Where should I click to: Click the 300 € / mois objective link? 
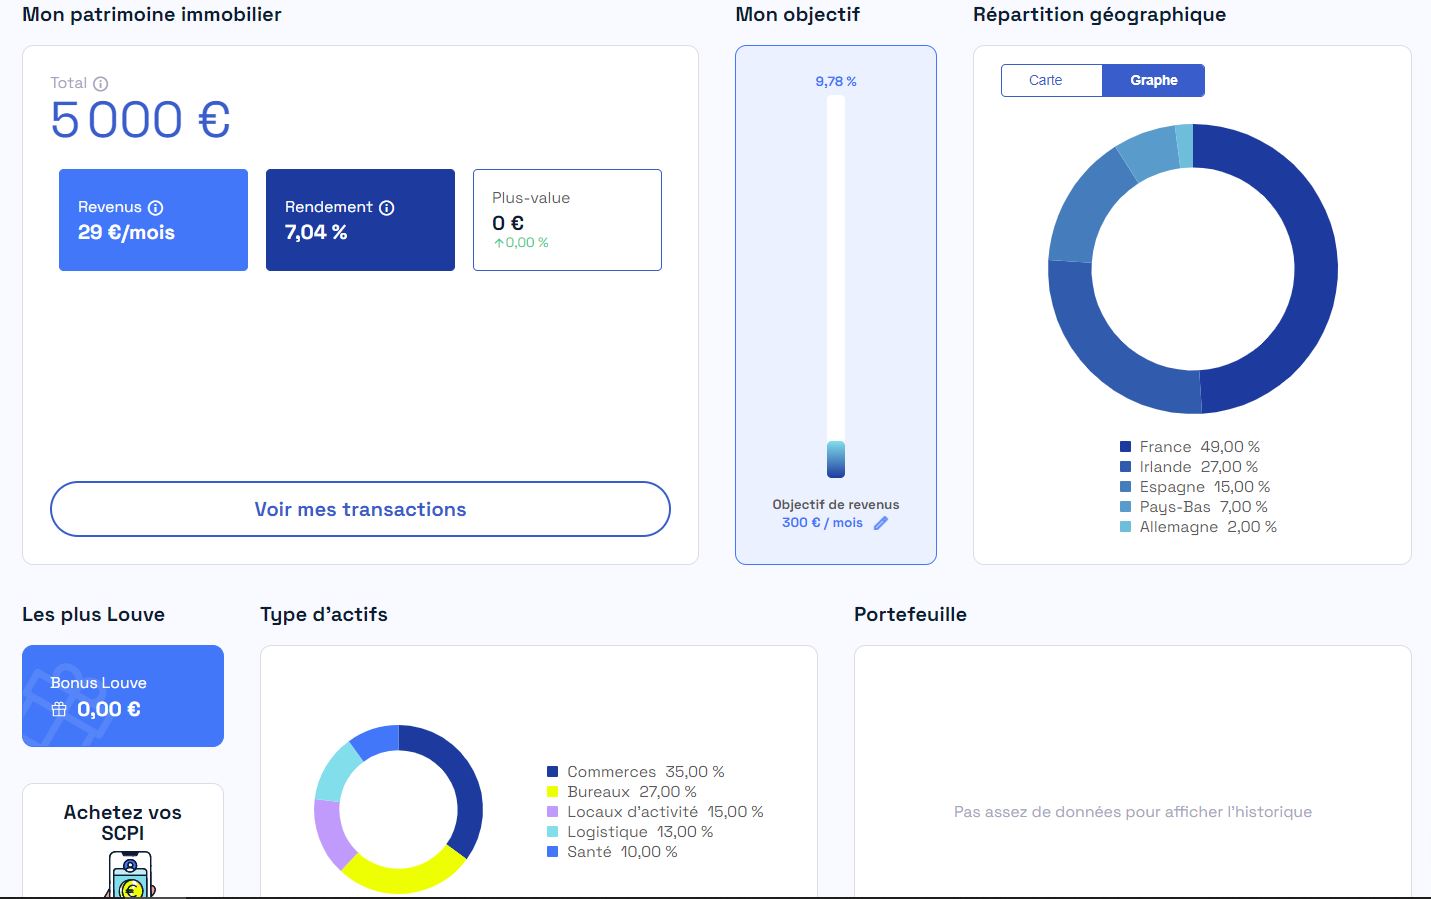click(x=822, y=523)
